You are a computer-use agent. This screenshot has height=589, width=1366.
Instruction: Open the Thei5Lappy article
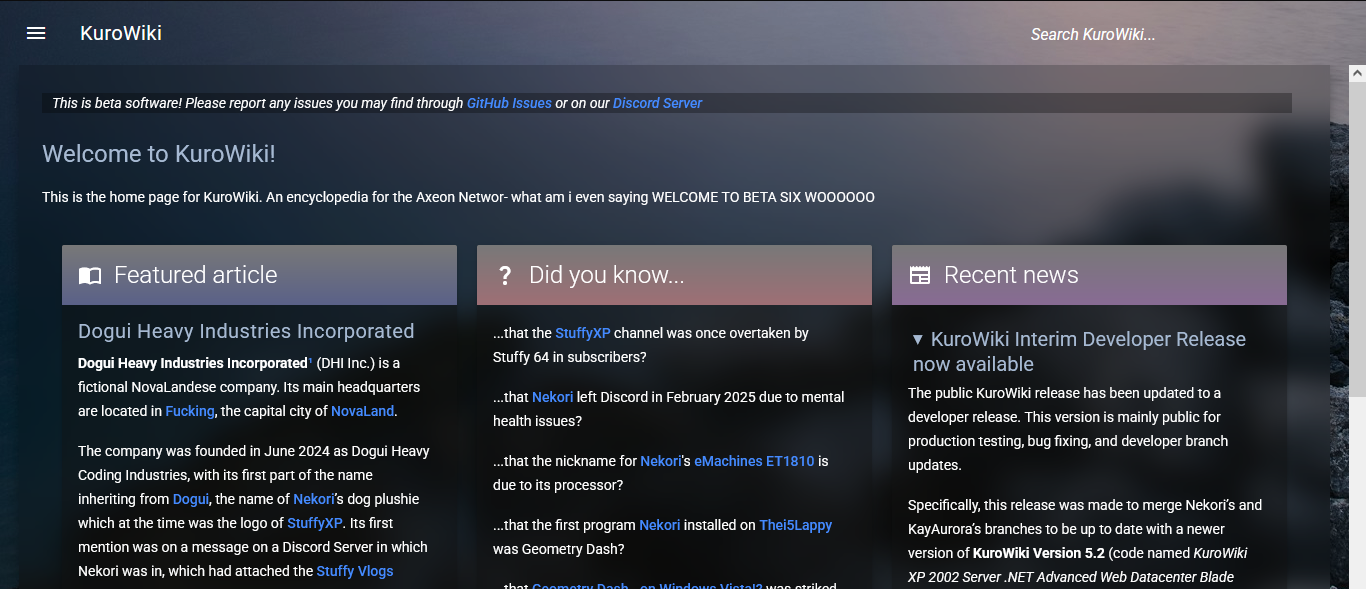[795, 525]
